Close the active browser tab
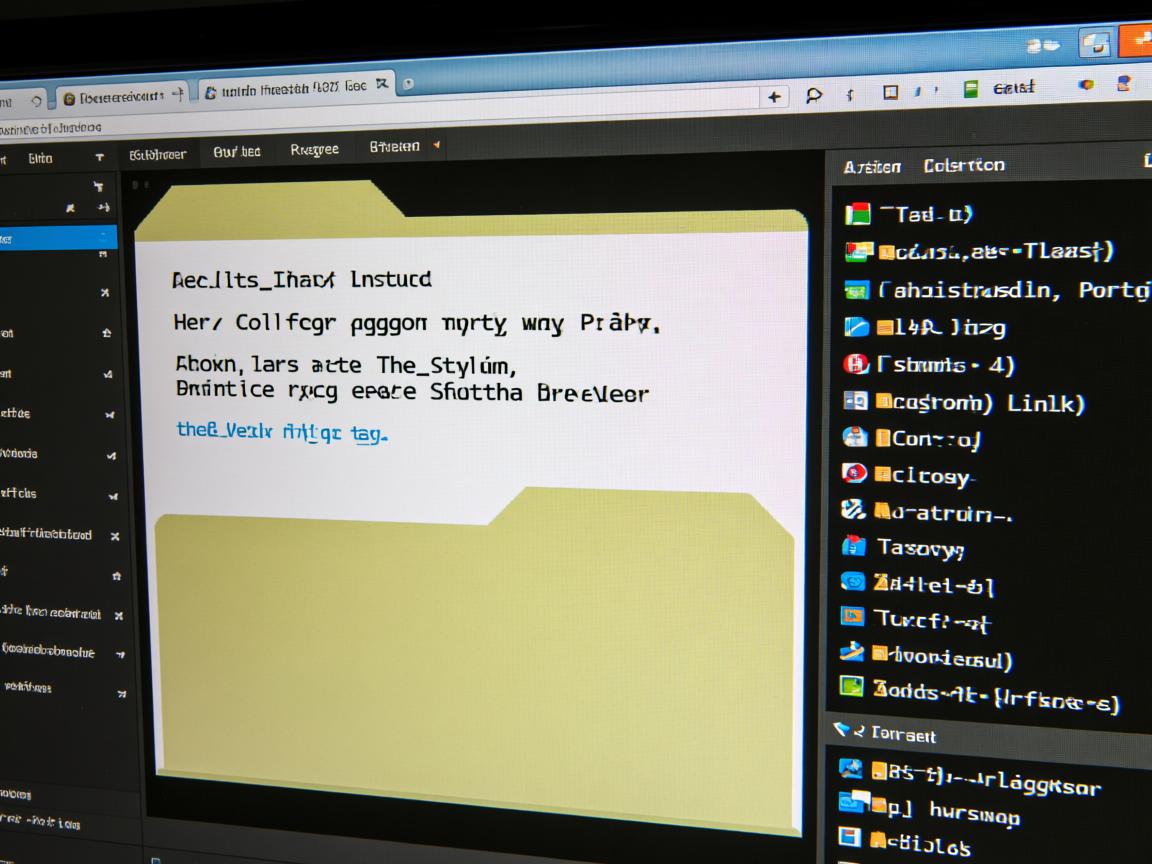 [381, 86]
